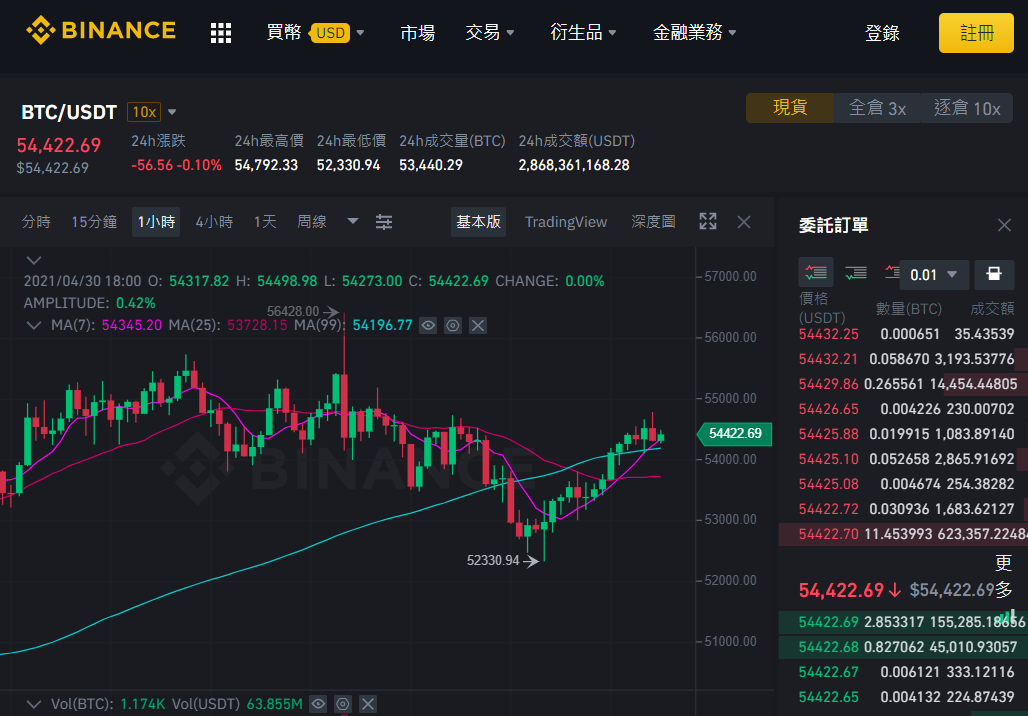Expand chart to fullscreen
This screenshot has width=1028, height=716.
point(708,222)
